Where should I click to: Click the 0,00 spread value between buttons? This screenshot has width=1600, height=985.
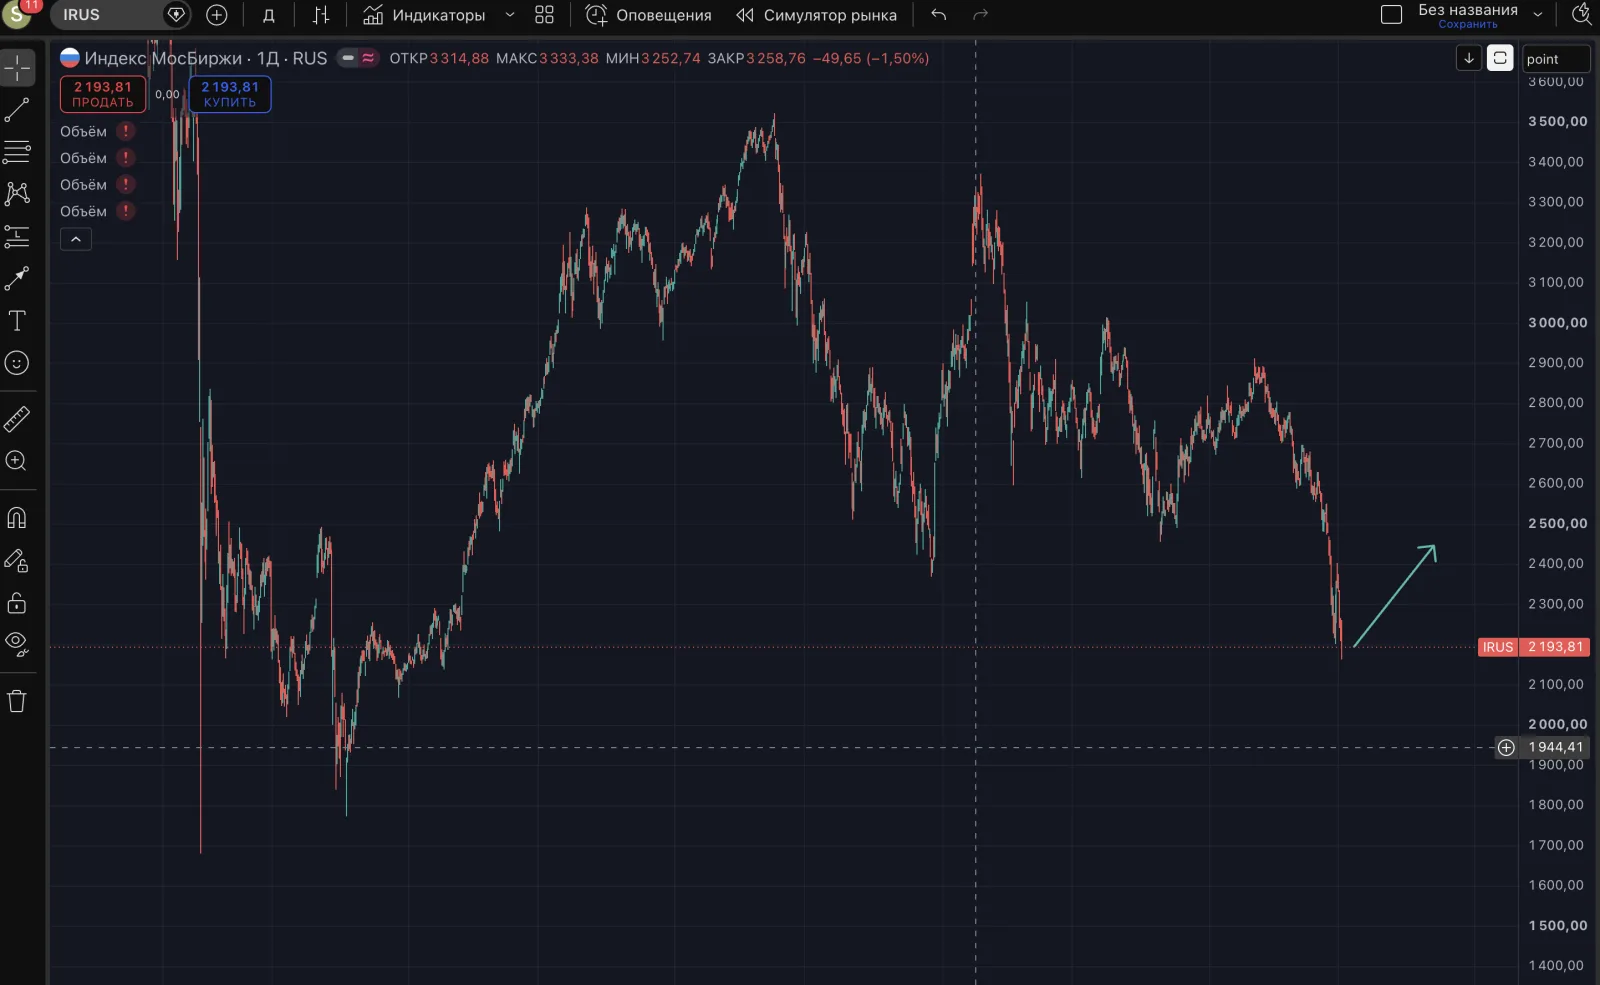tap(168, 94)
